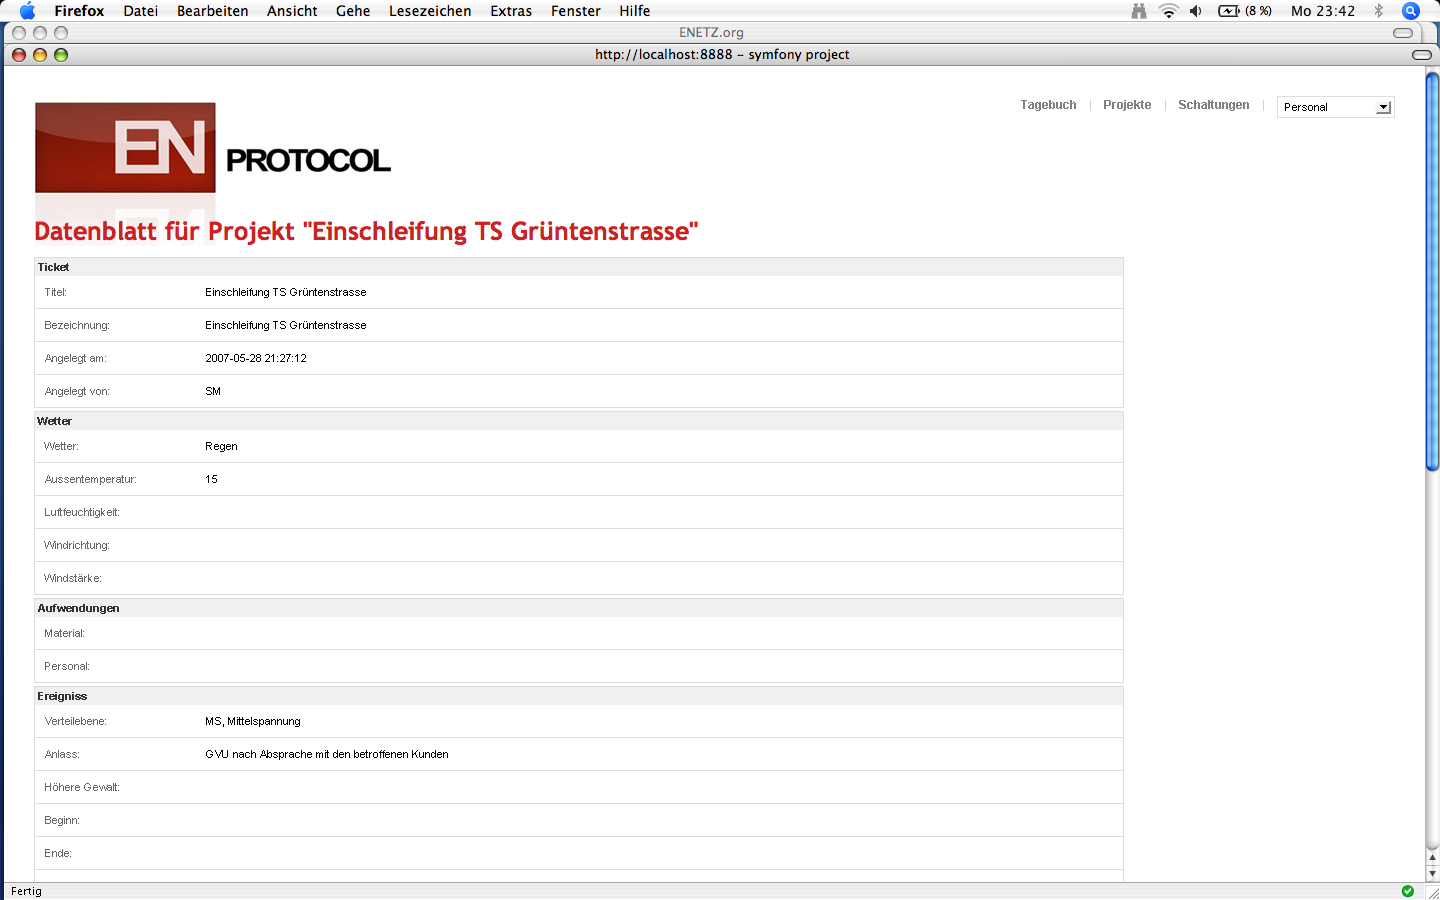Open the Ansicht menu
Image resolution: width=1440 pixels, height=900 pixels.
292,11
